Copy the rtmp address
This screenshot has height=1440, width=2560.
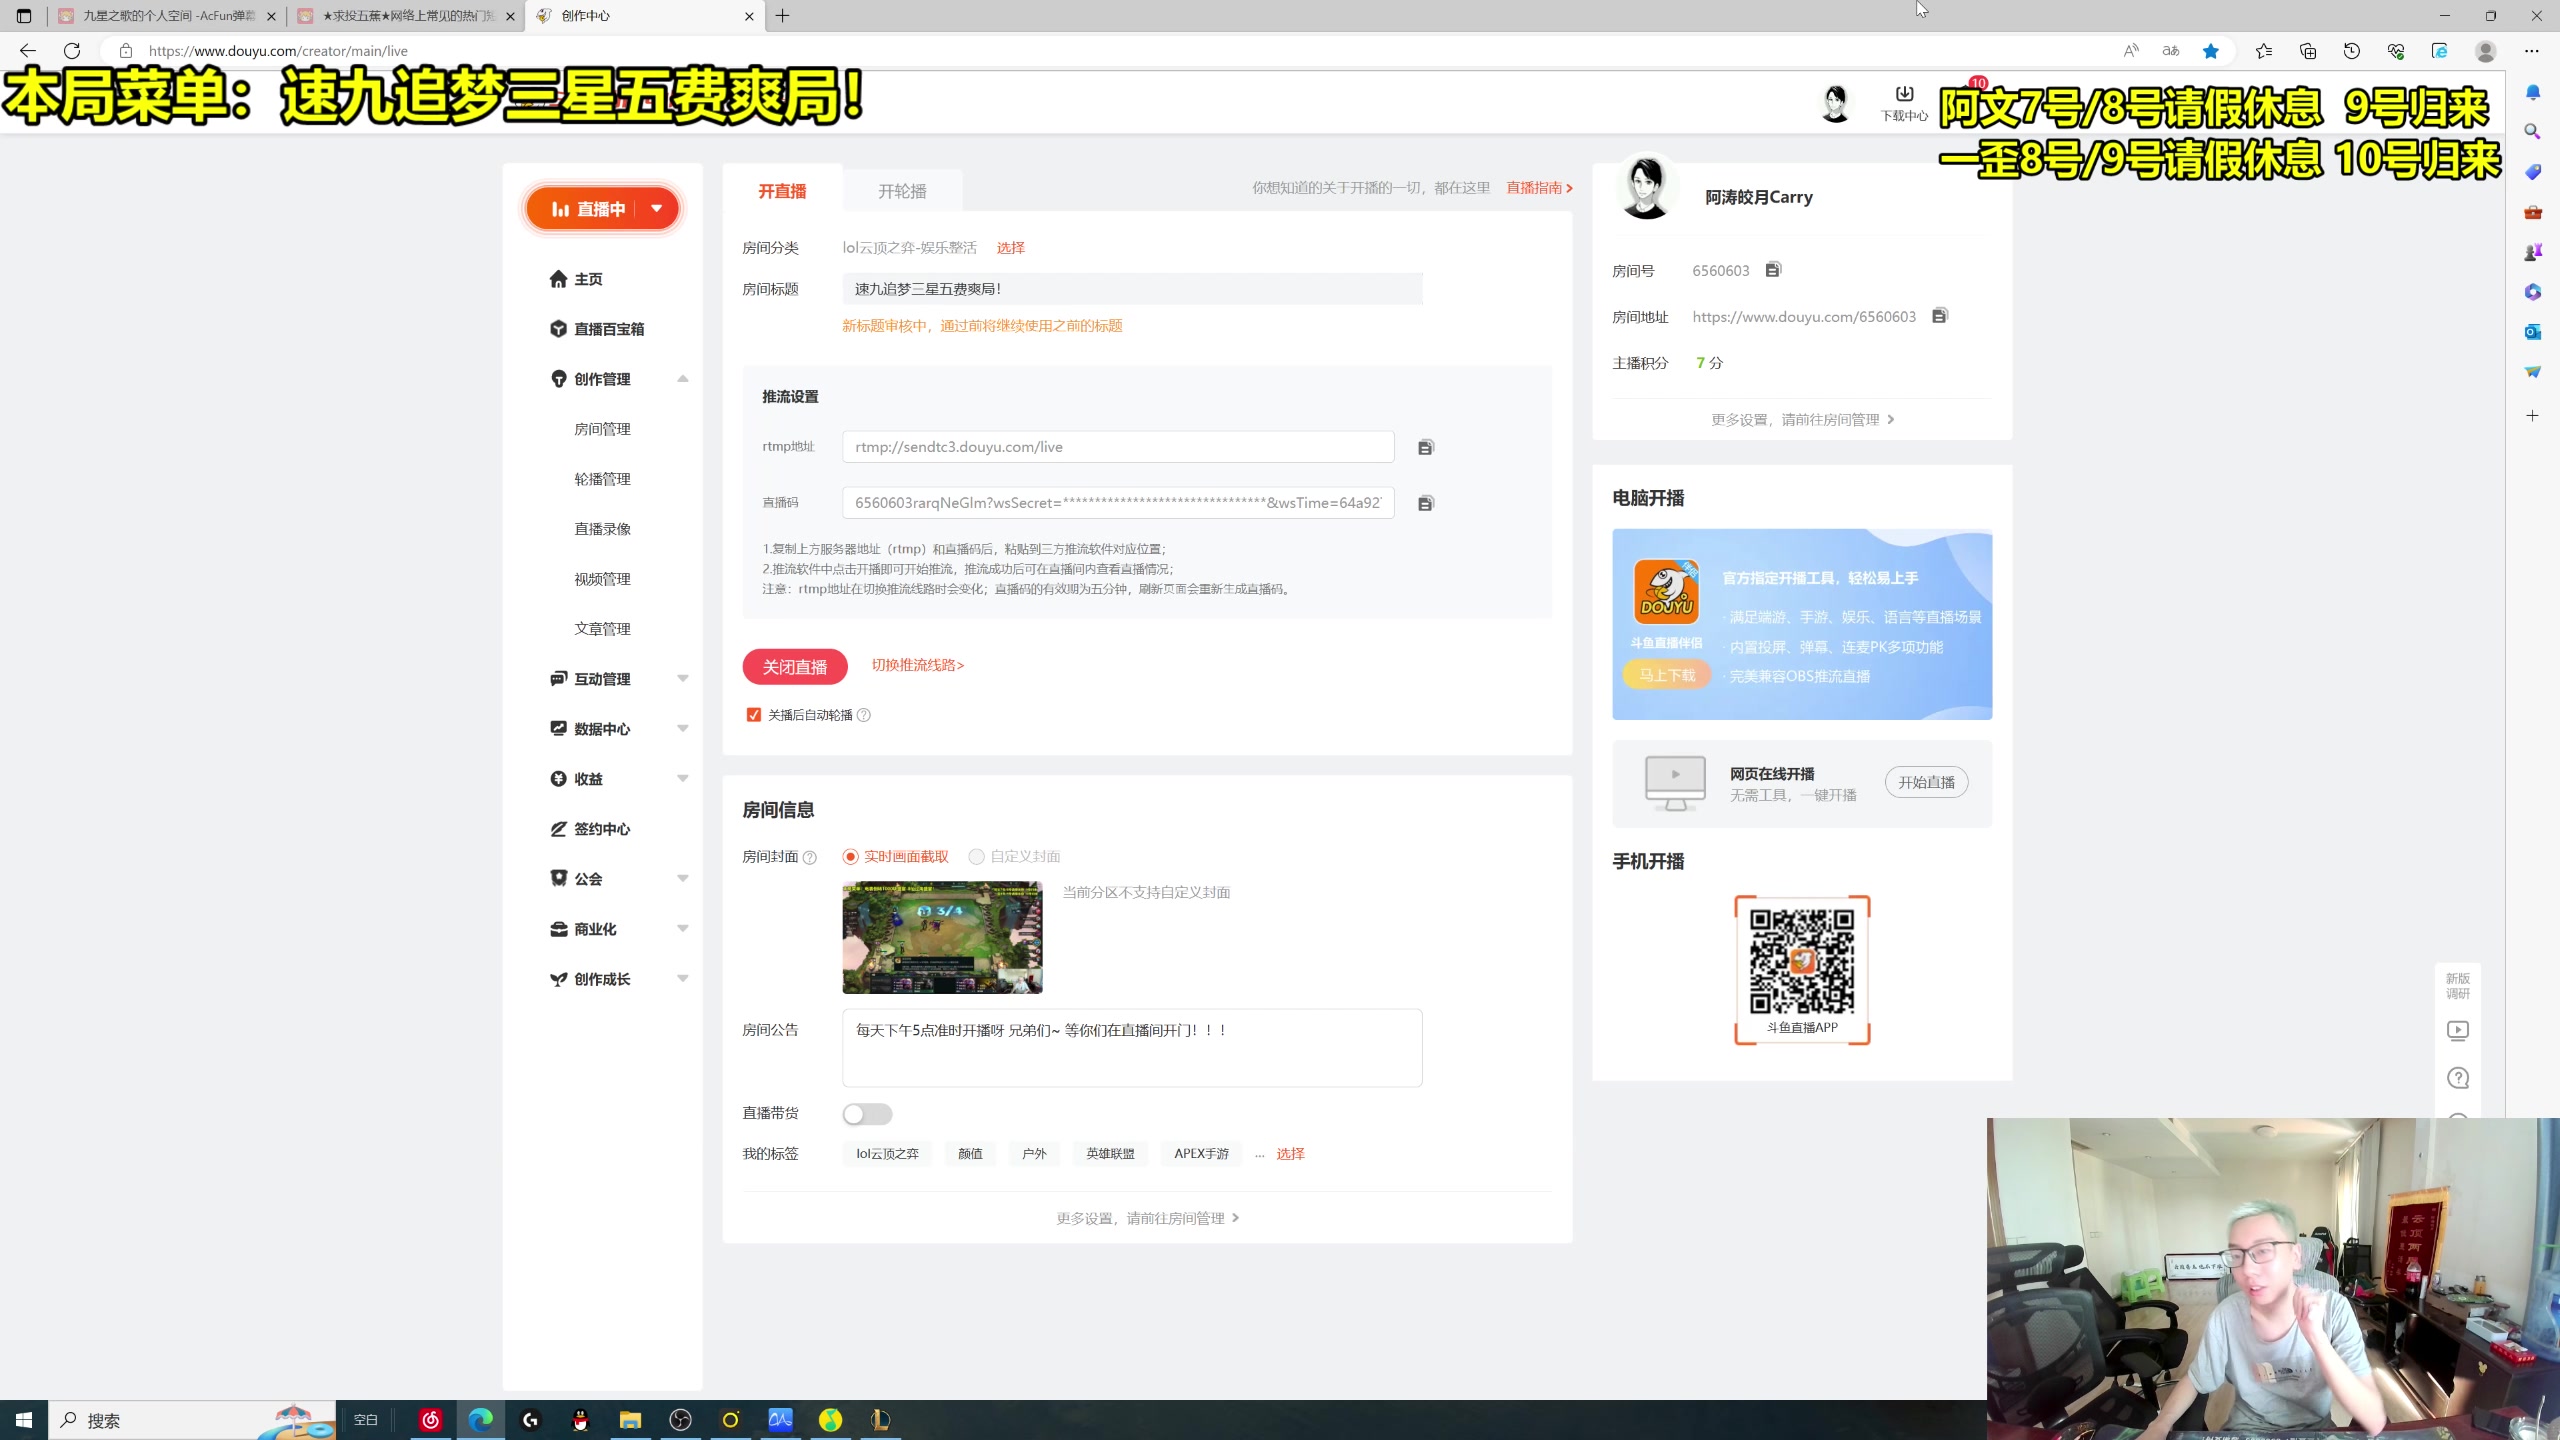pos(1426,447)
